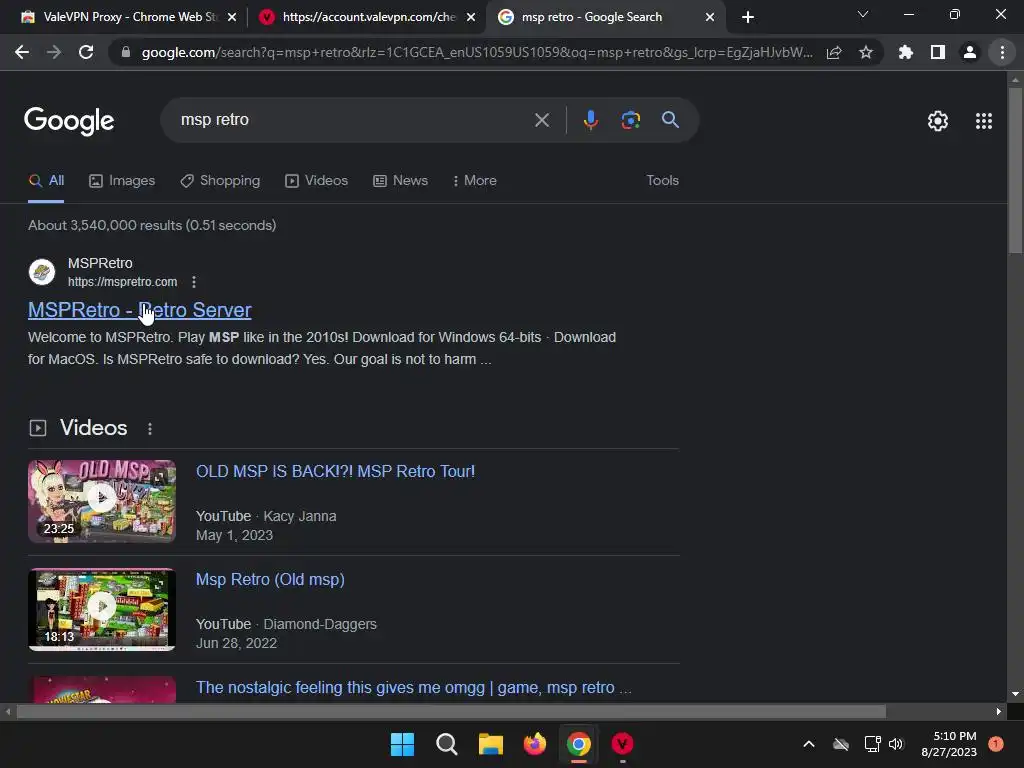Close the msp retro Google Search tab
Image resolution: width=1024 pixels, height=768 pixels.
pos(710,17)
